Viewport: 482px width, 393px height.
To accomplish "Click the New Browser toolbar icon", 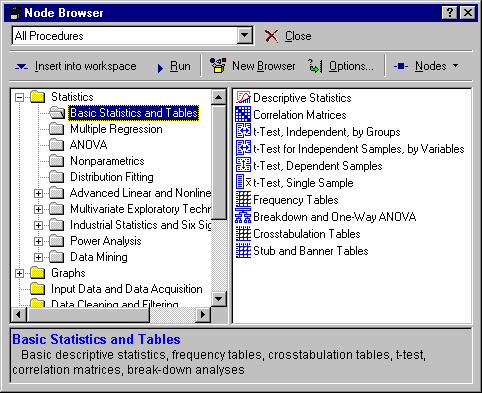I will 218,66.
